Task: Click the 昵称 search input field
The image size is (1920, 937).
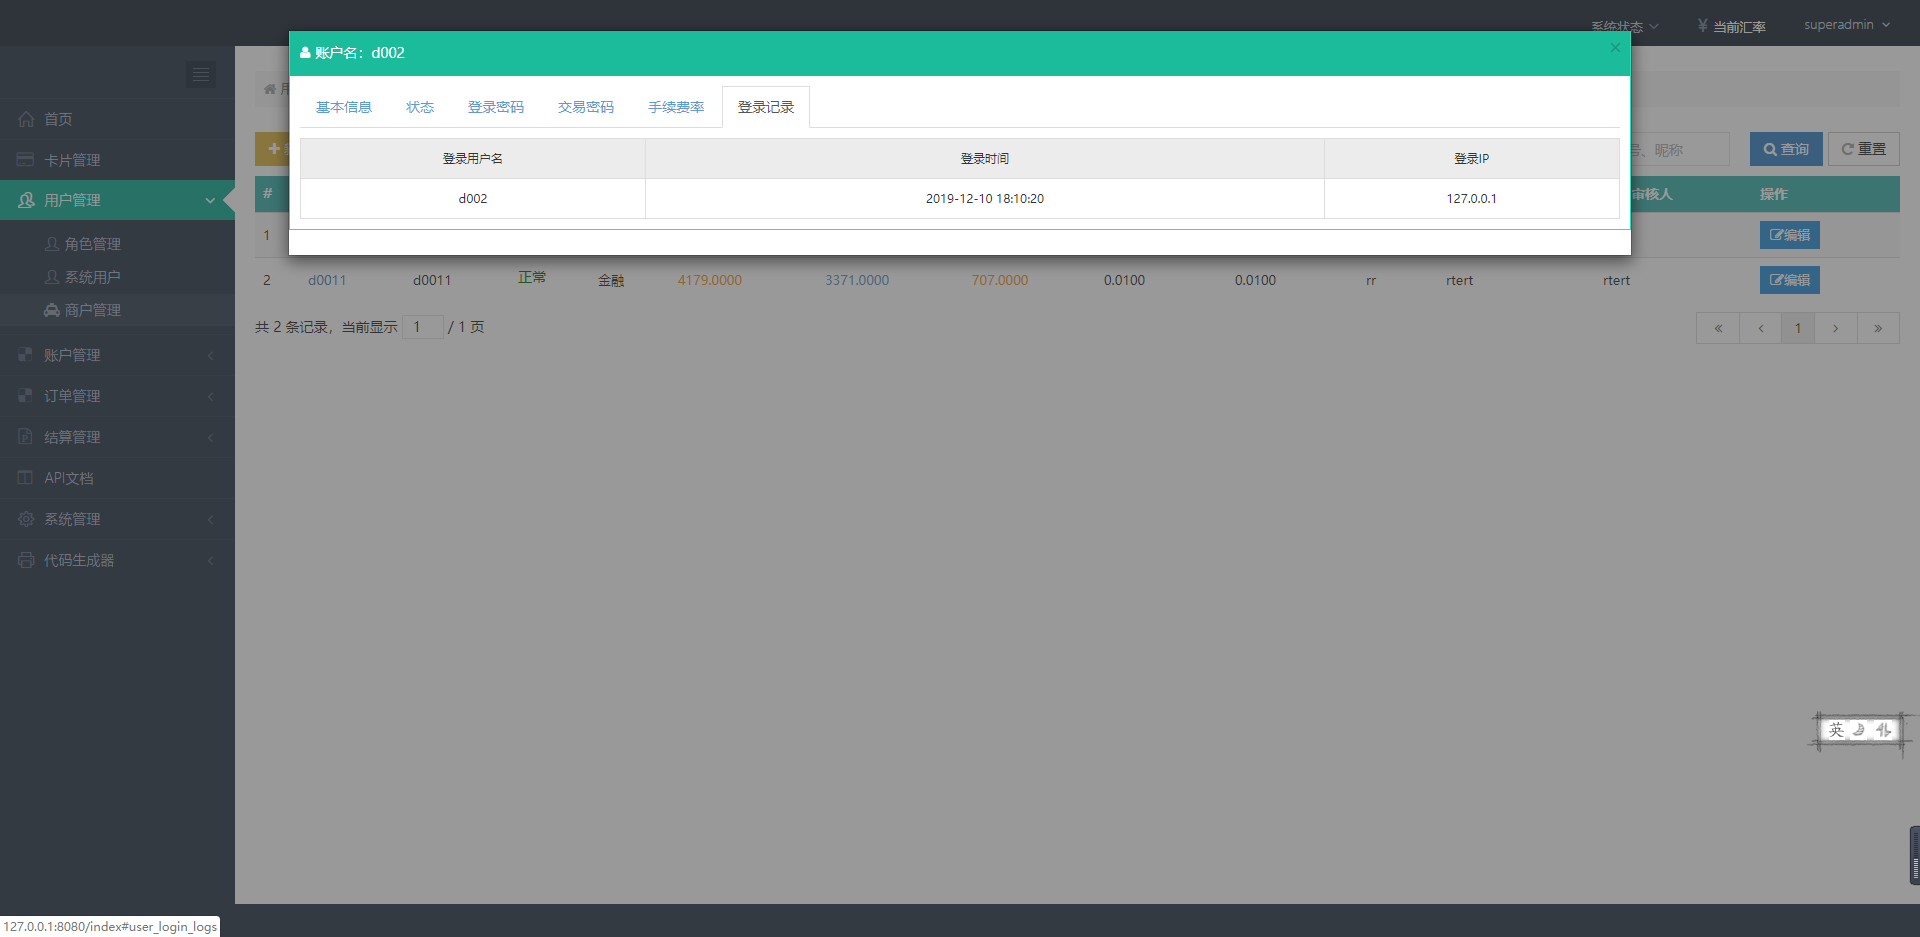Action: (x=1680, y=150)
